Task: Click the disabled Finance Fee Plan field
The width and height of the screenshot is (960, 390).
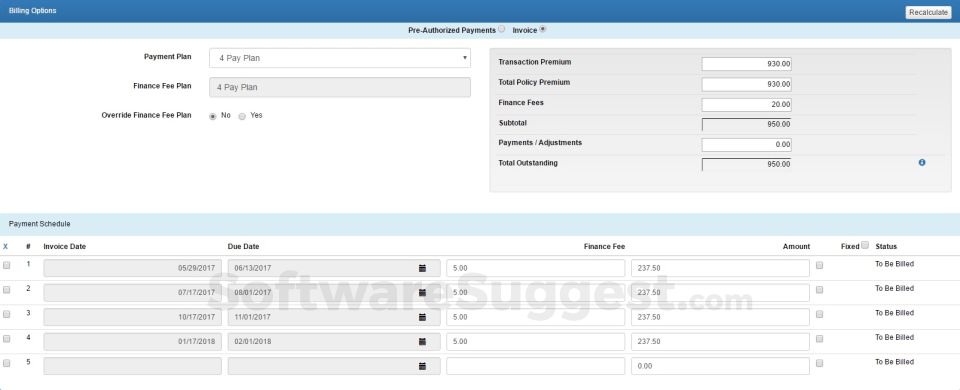Action: (x=340, y=87)
